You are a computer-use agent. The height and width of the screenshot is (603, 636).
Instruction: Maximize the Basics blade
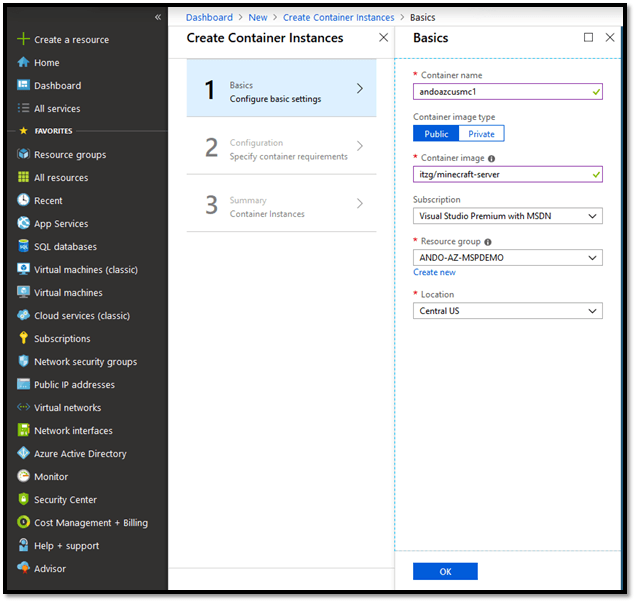588,37
